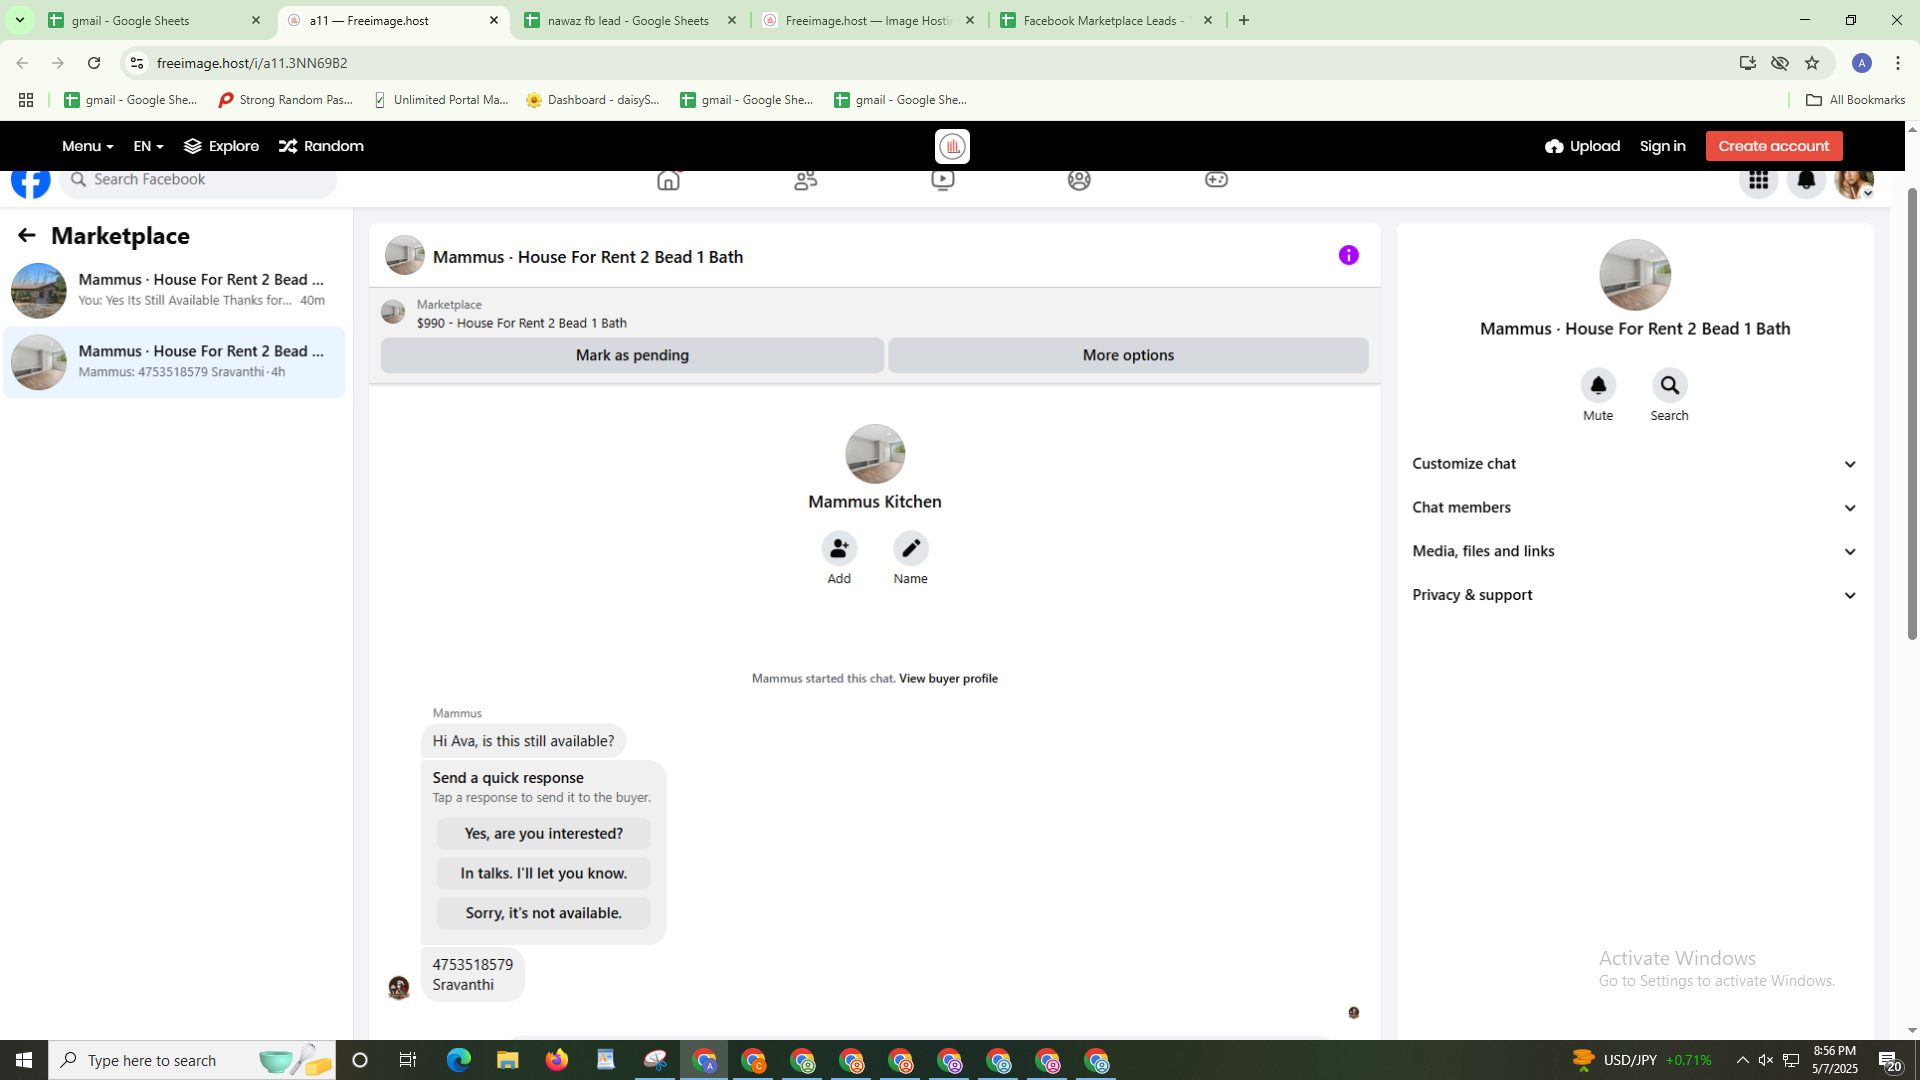Go back with Marketplace arrow icon
Image resolution: width=1920 pixels, height=1080 pixels.
(26, 236)
